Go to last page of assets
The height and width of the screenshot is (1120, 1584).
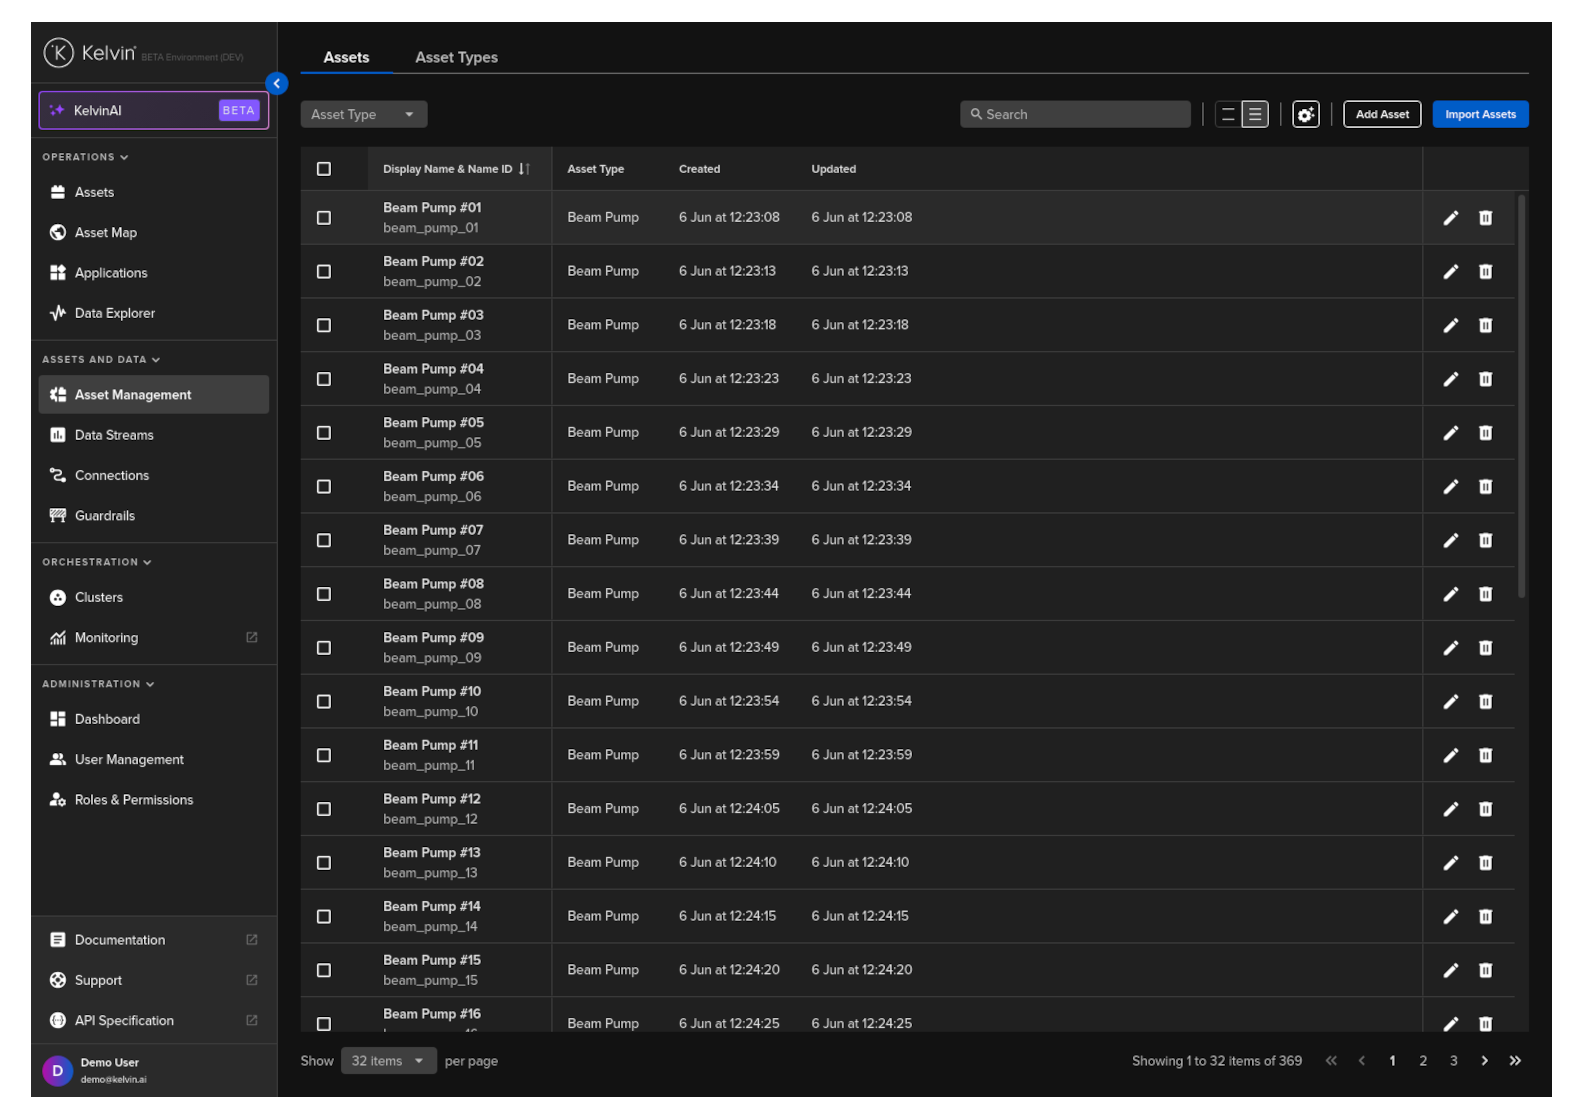pyautogui.click(x=1515, y=1061)
